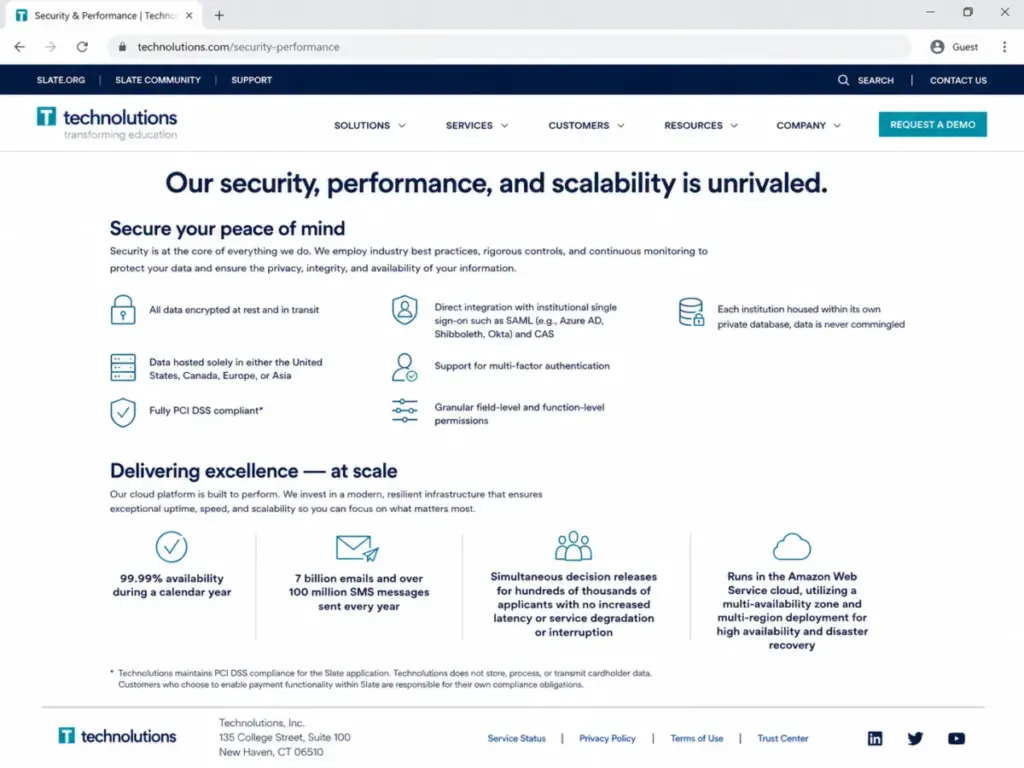Click the email envelope paper-plane icon
This screenshot has width=1024, height=768.
tap(357, 548)
